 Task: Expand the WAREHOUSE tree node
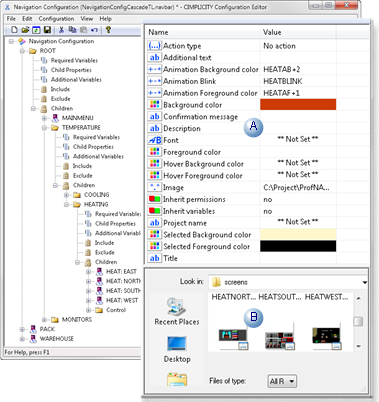22,339
